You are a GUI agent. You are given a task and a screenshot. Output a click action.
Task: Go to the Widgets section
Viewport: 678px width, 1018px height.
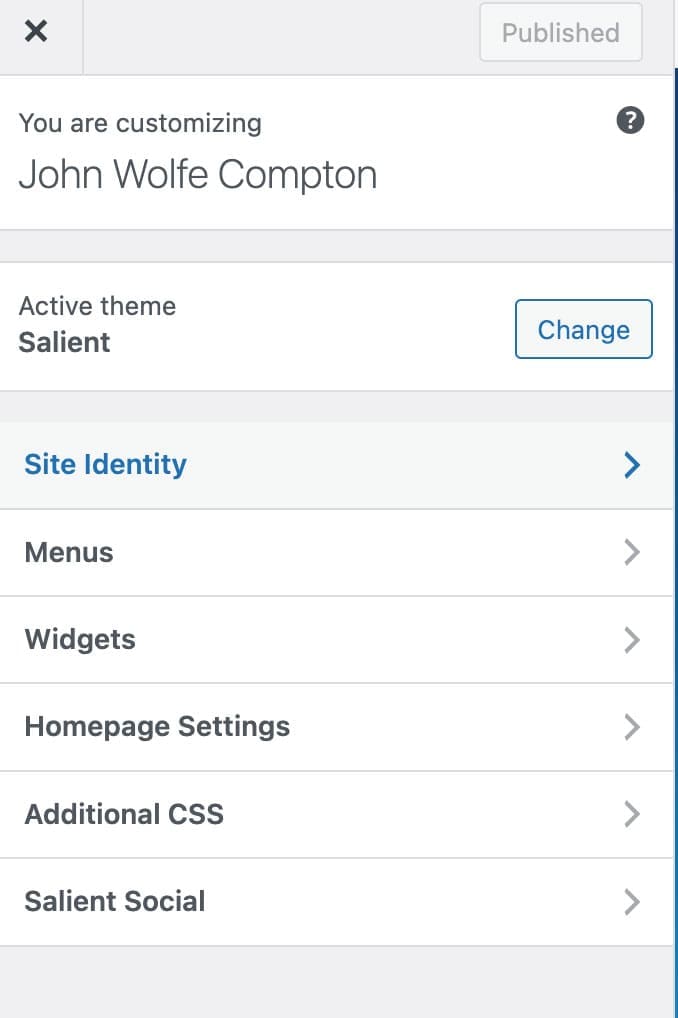[80, 639]
